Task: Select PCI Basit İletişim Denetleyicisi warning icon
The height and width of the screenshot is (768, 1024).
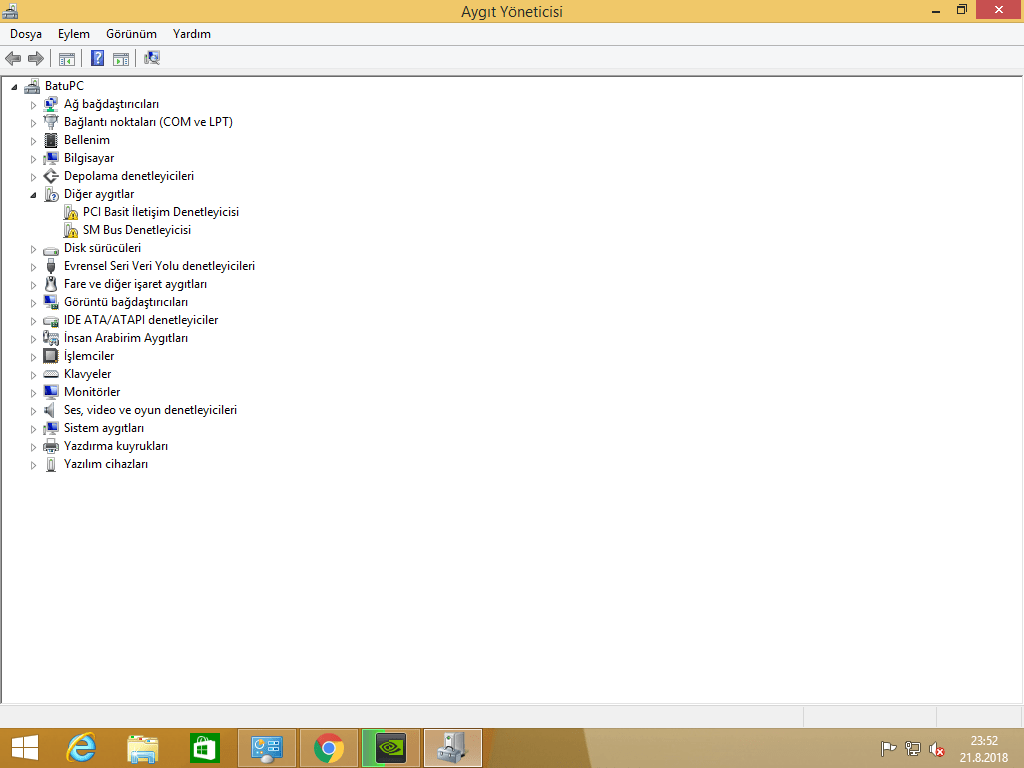Action: [71, 212]
